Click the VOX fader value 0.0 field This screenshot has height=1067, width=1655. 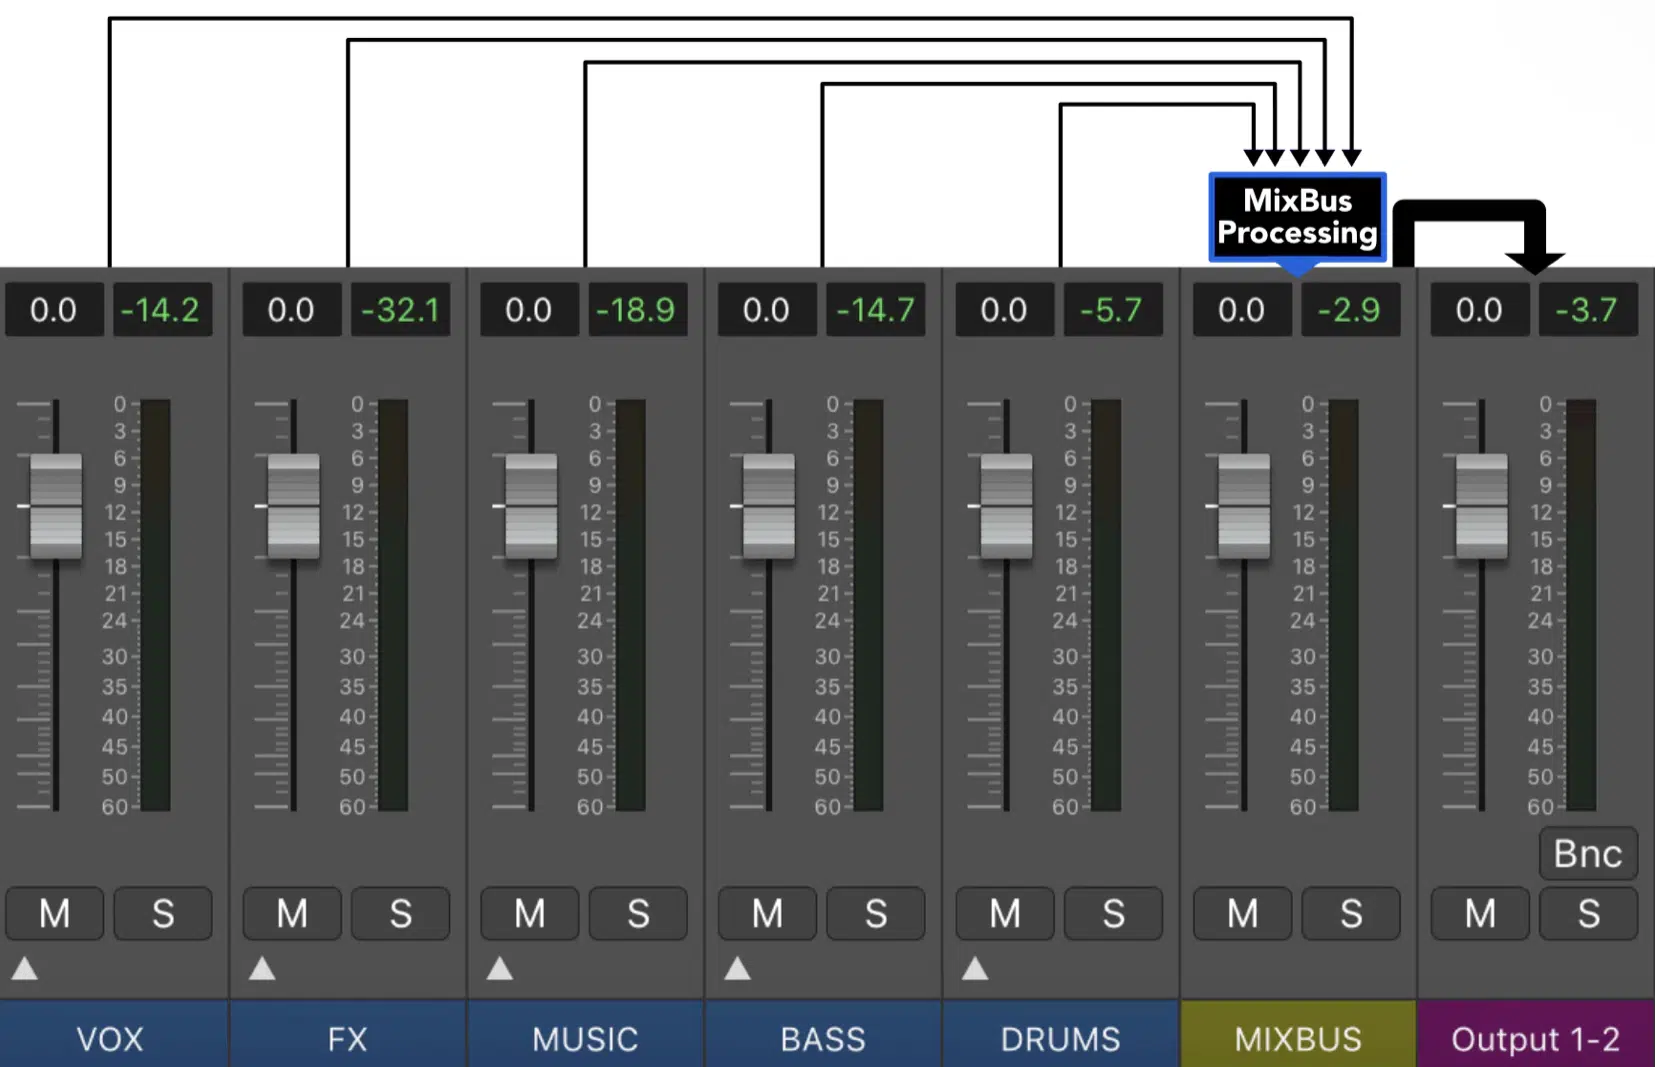coord(54,310)
